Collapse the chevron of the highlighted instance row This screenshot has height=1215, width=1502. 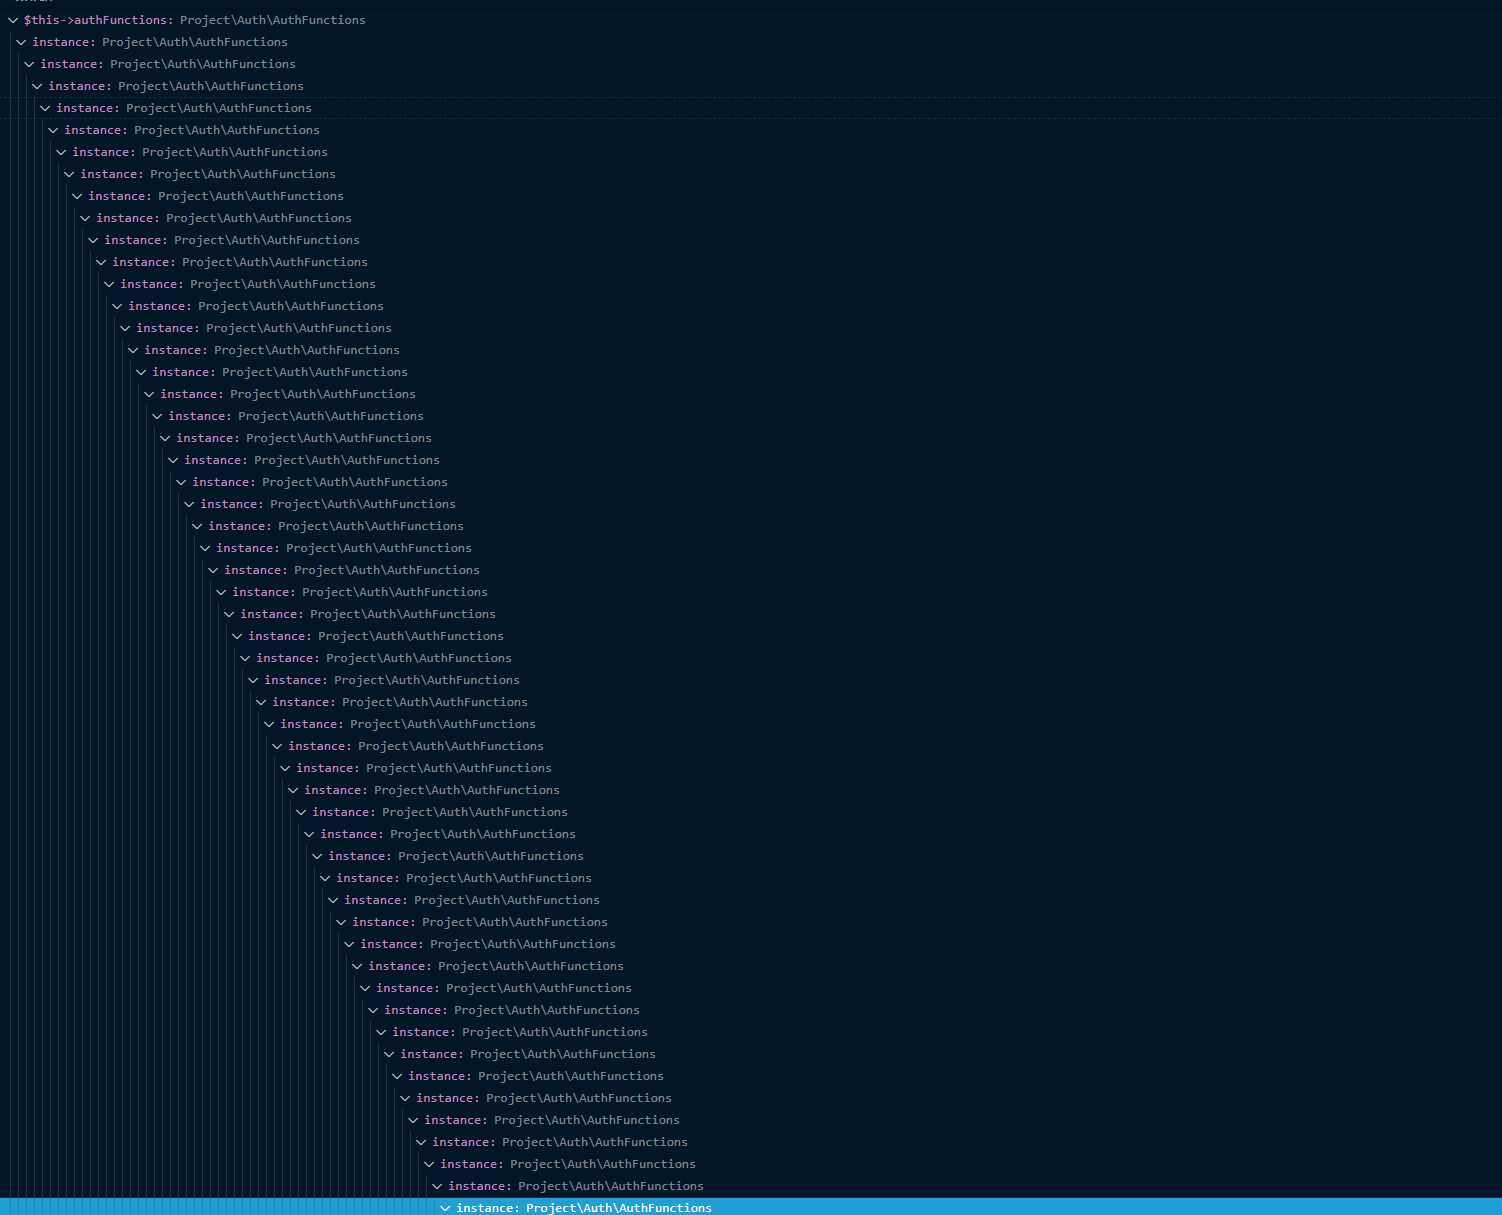[445, 1208]
